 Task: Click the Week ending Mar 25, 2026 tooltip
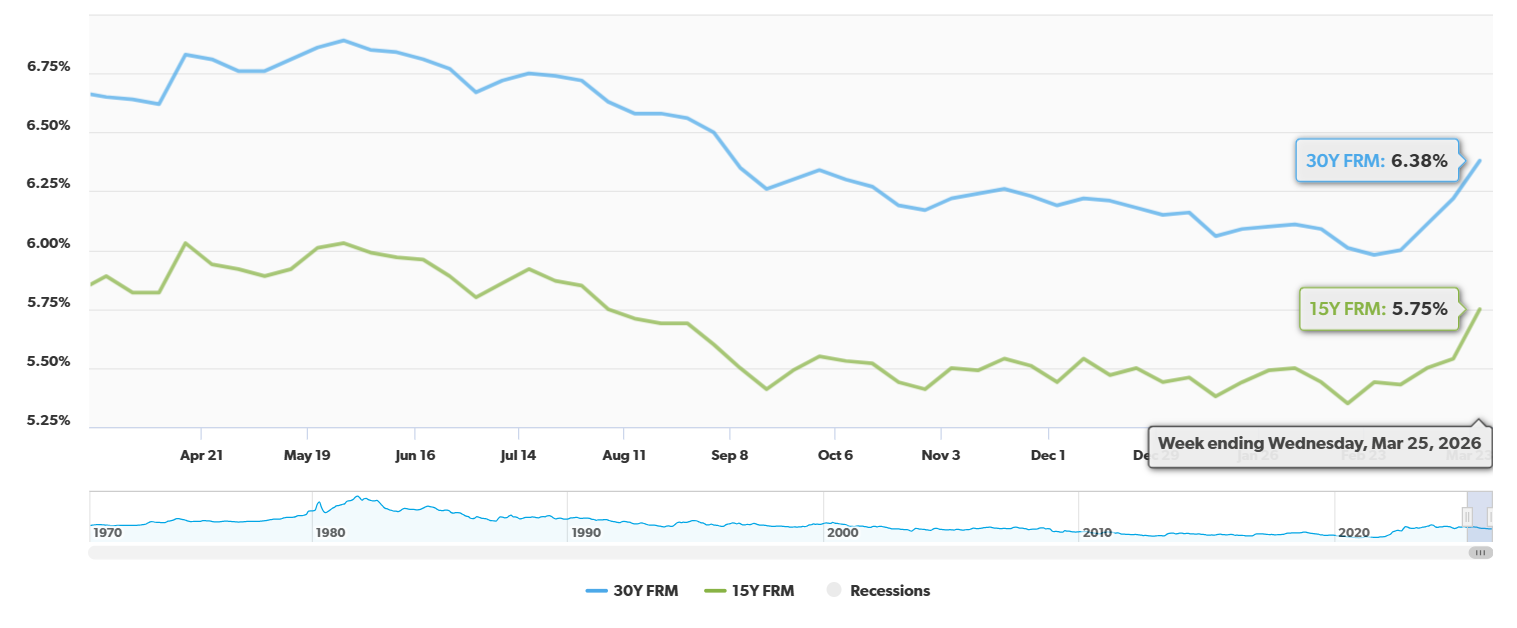(1318, 443)
